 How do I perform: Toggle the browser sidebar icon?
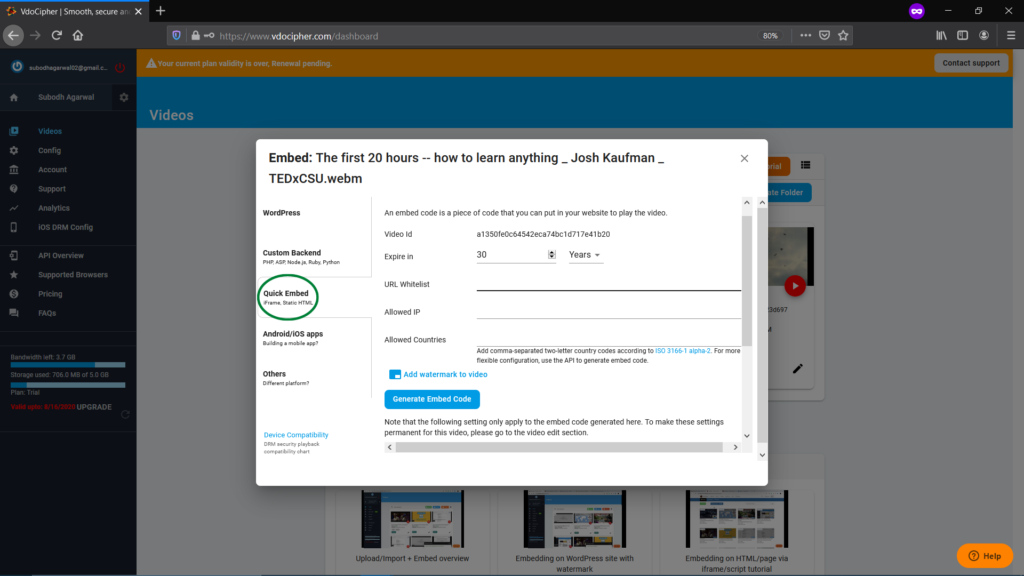(963, 36)
